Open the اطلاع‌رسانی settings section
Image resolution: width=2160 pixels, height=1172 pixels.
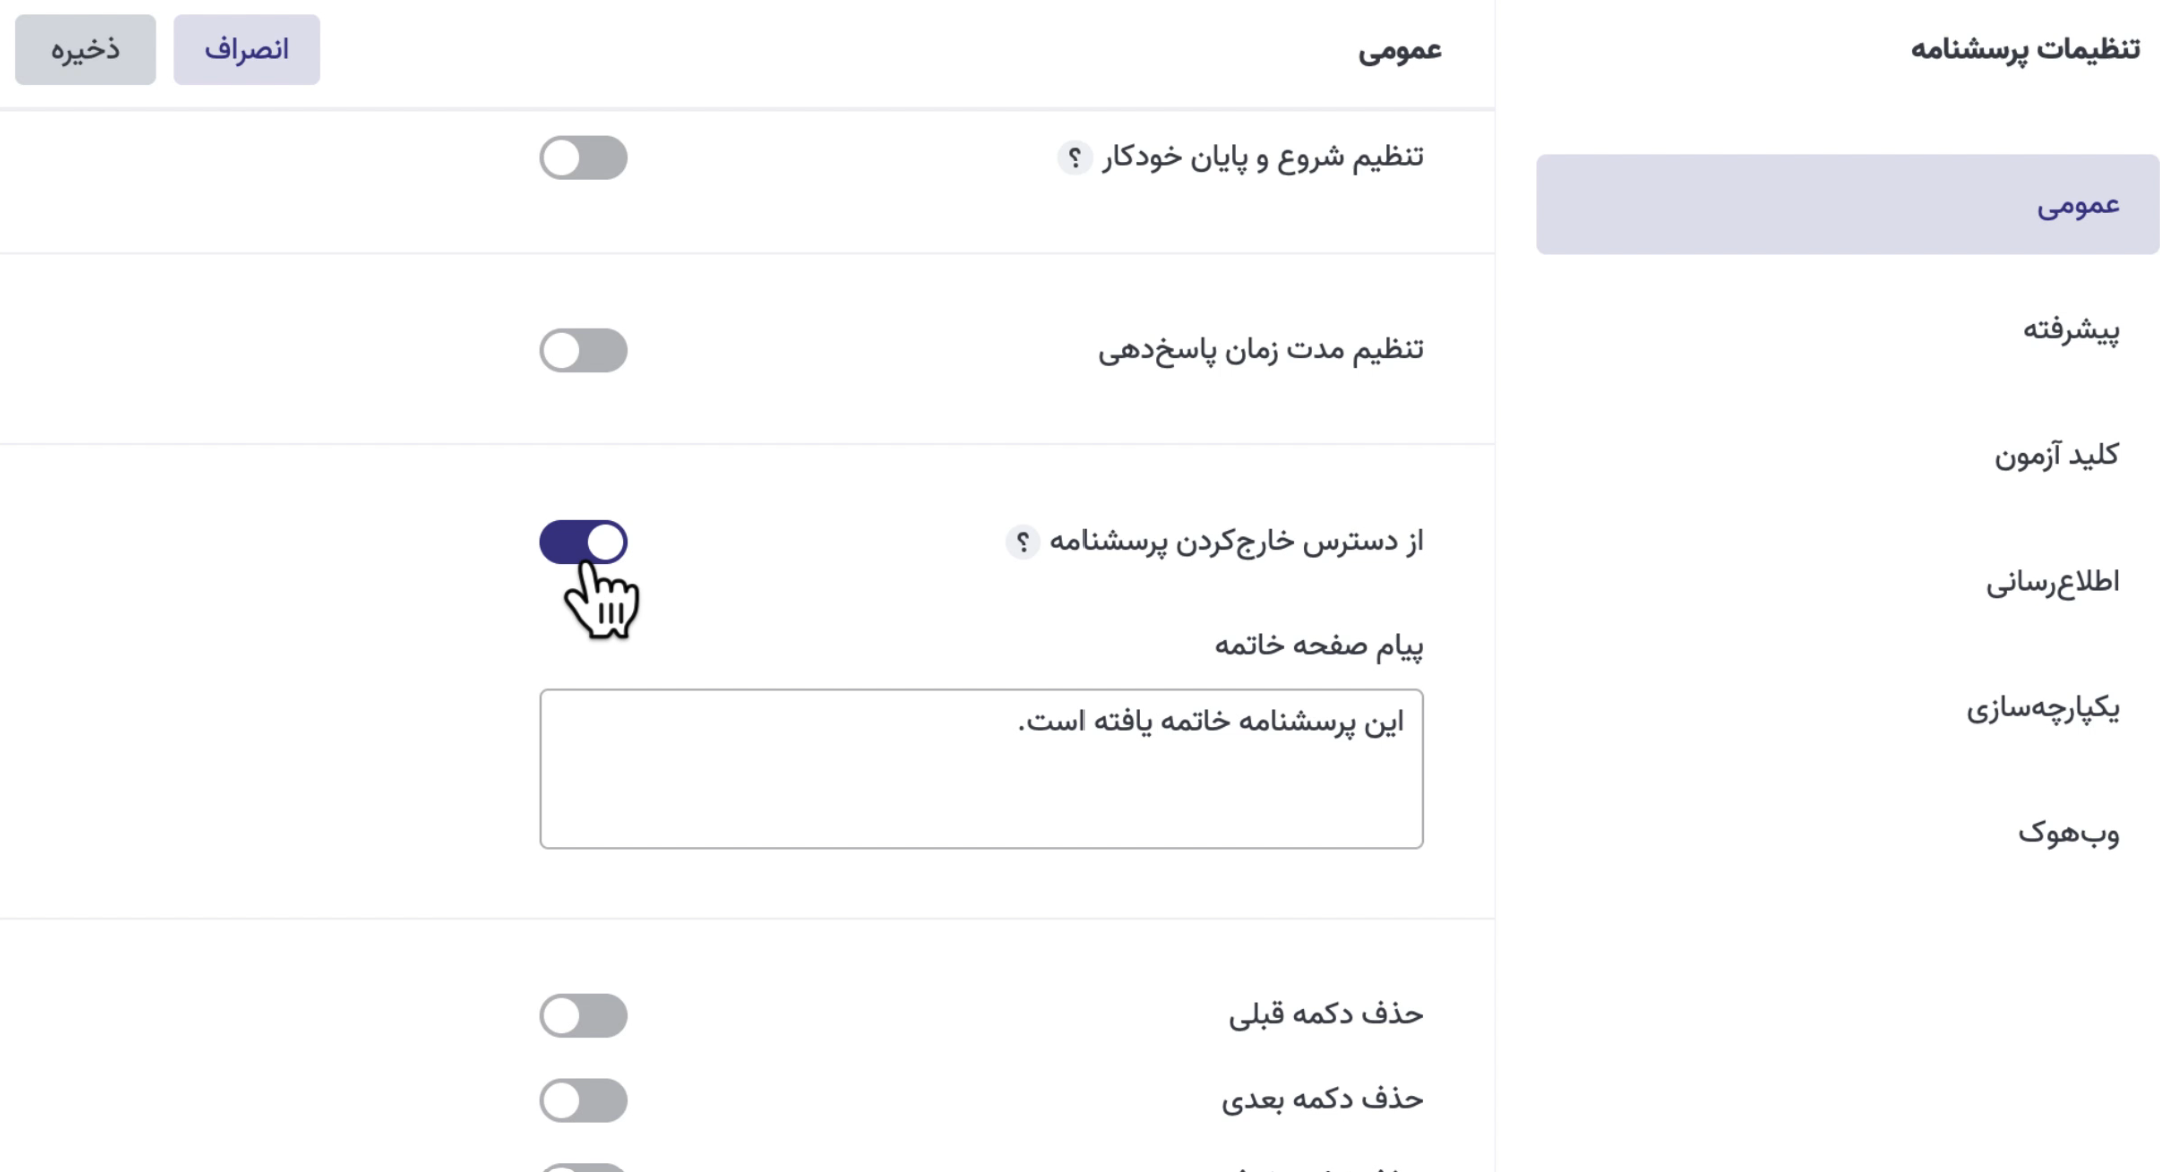pos(2052,582)
